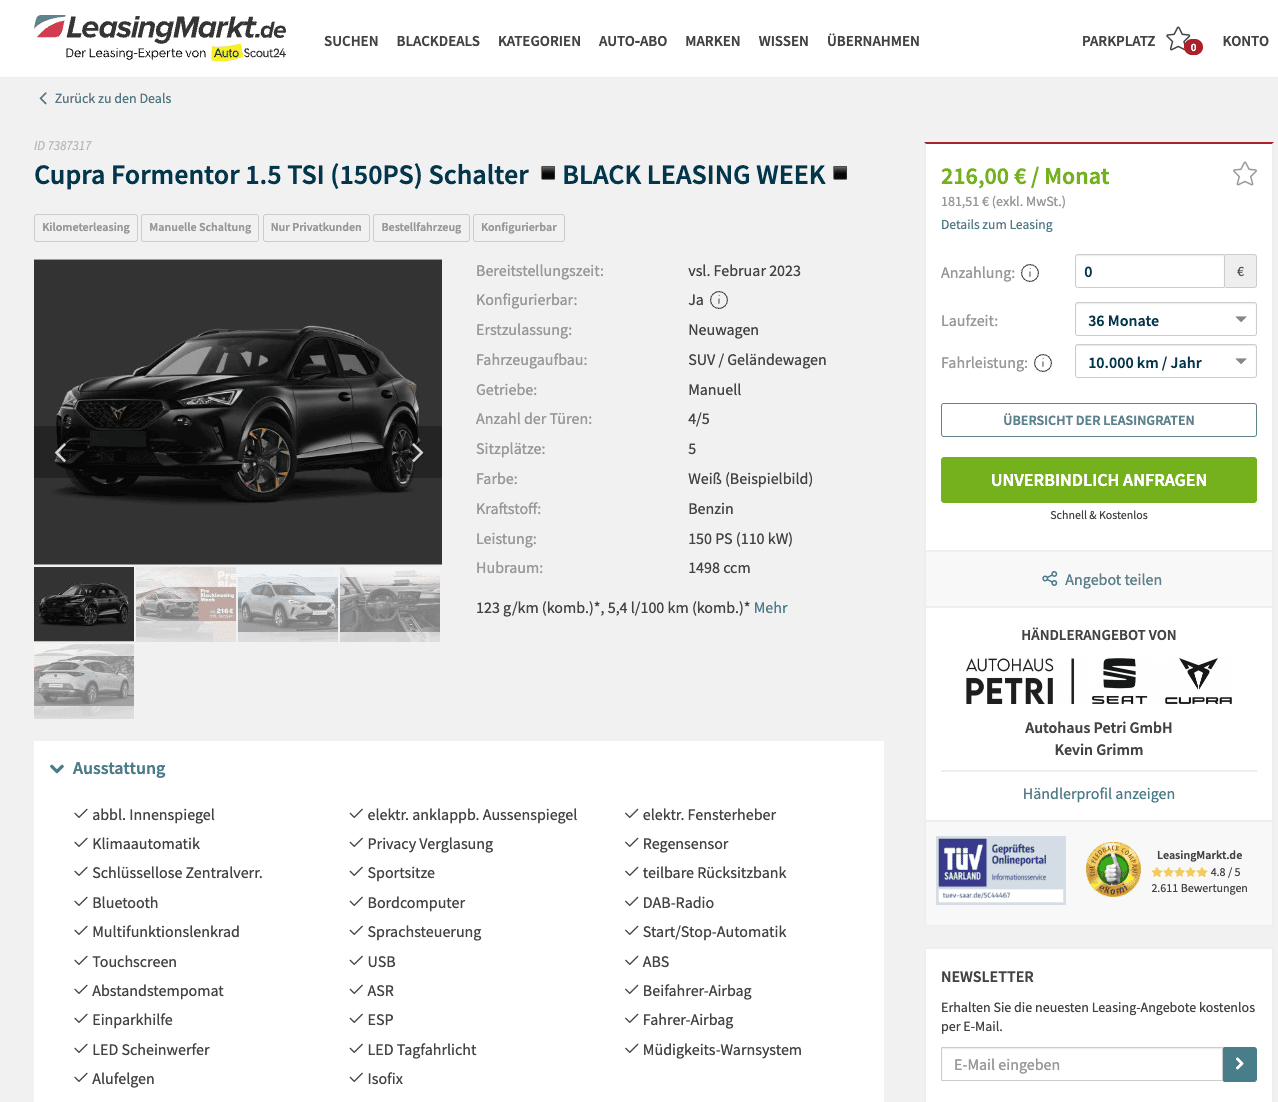Select interior steering wheel thumbnail
The image size is (1278, 1102).
click(390, 604)
